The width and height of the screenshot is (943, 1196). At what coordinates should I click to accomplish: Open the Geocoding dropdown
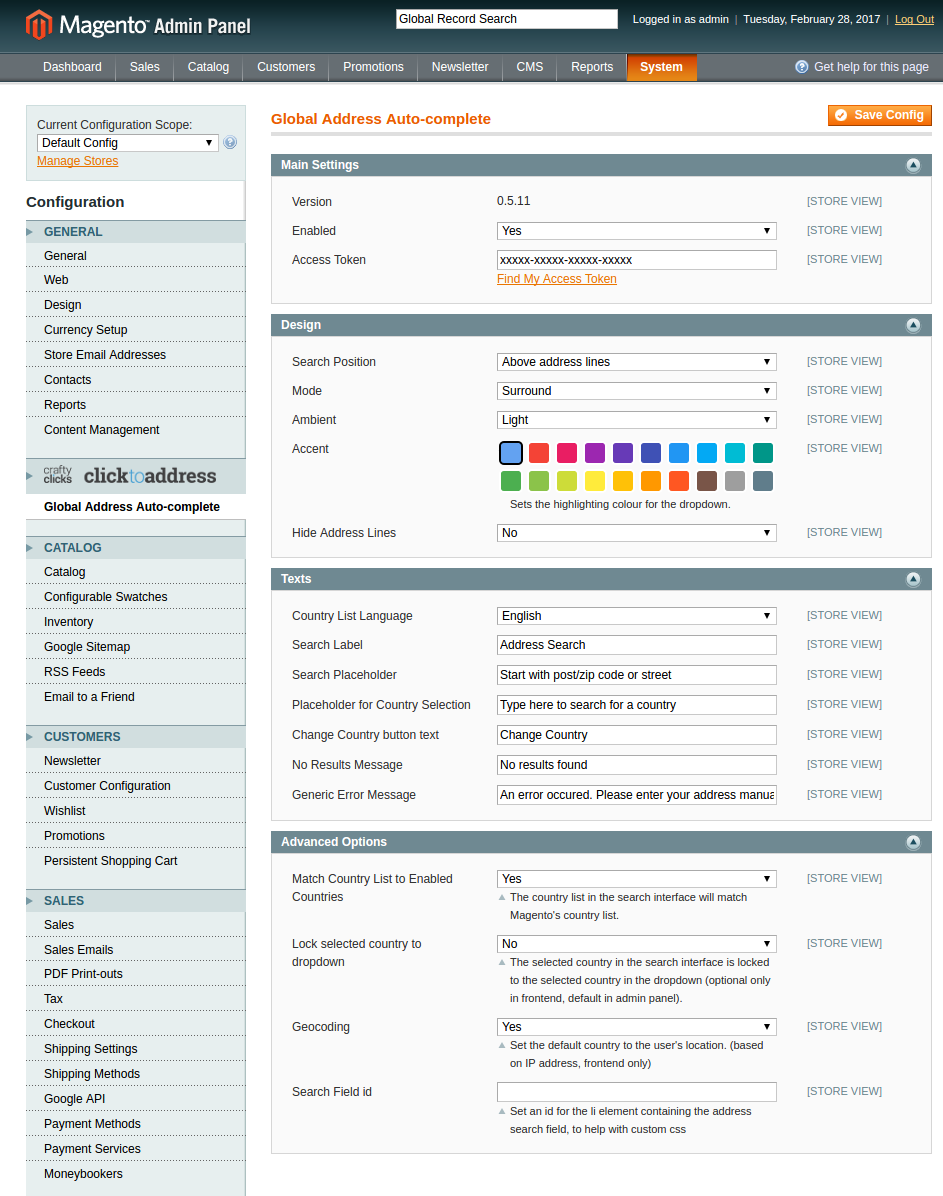[x=636, y=1027]
